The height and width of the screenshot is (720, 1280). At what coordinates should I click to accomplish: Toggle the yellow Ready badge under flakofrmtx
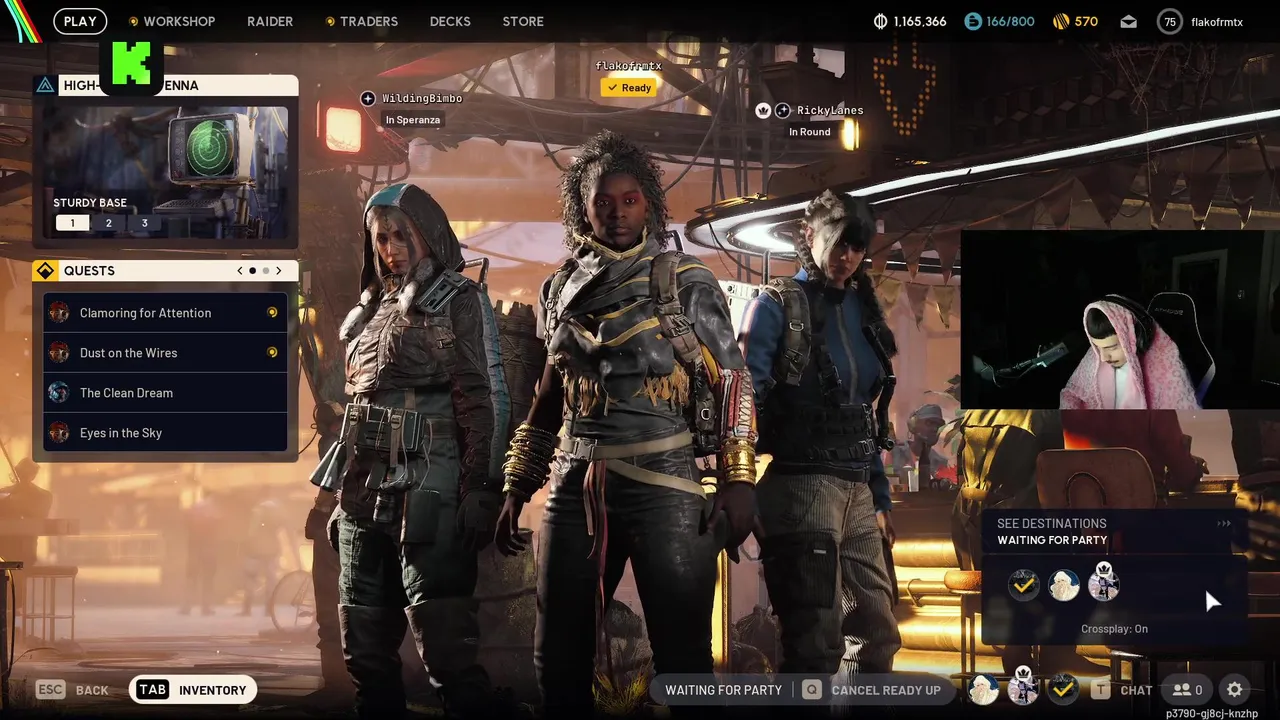point(629,87)
